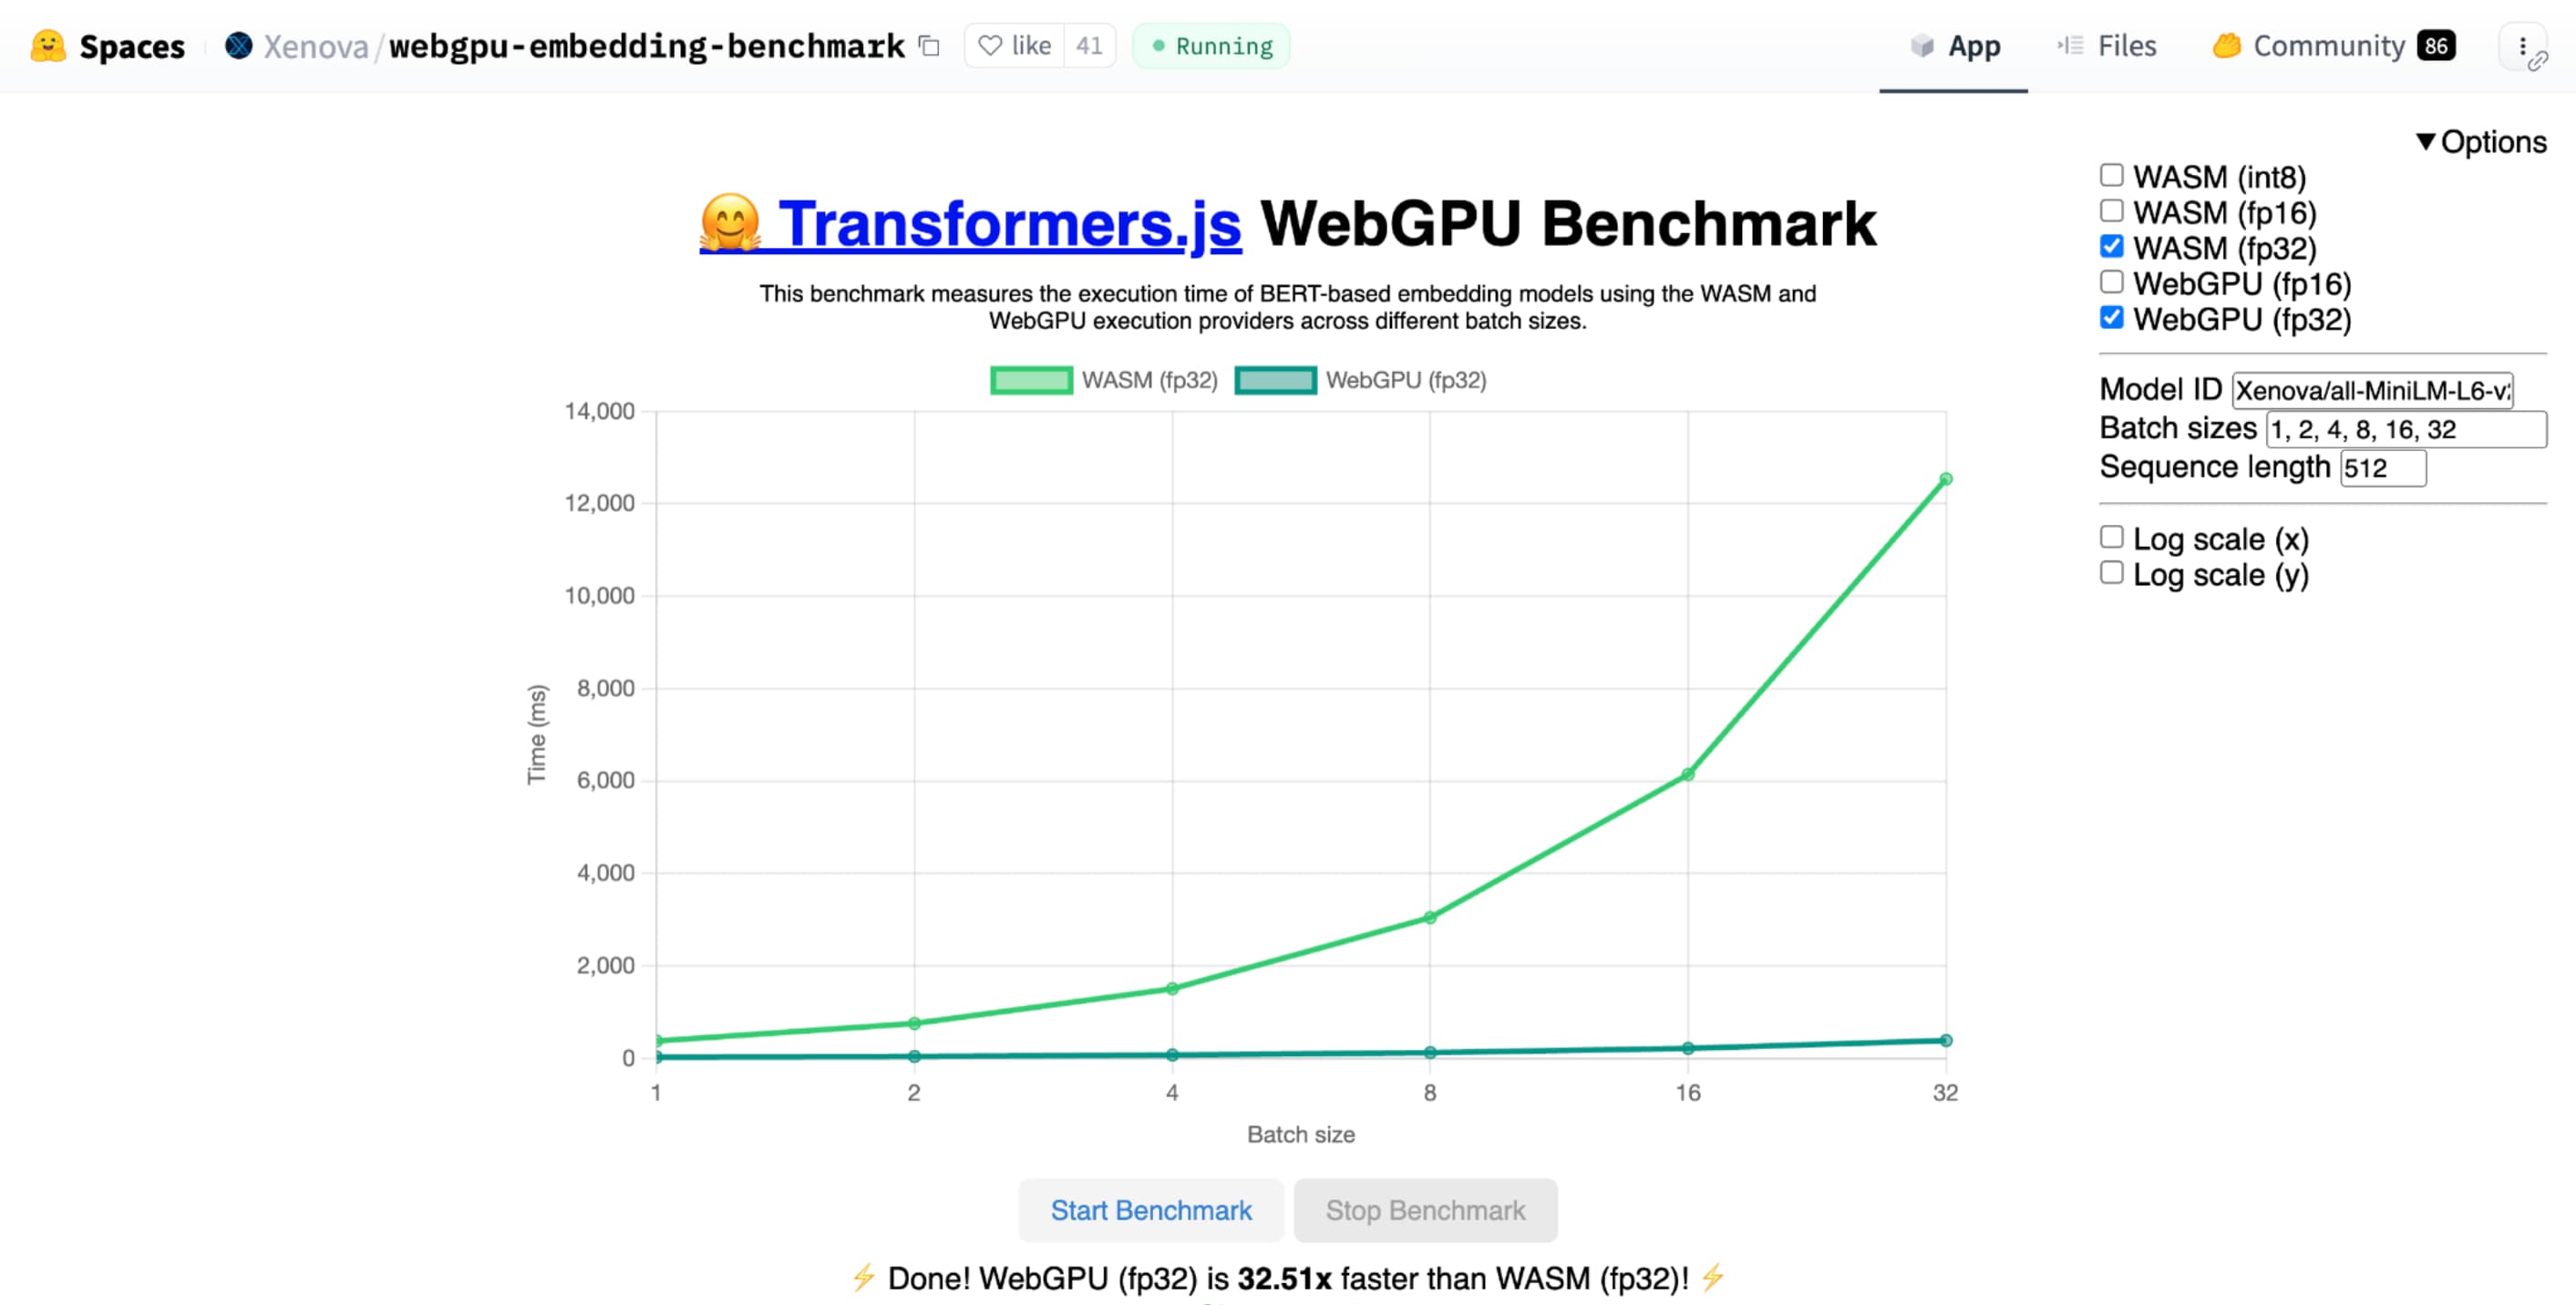Click the copy space URL icon

coord(929,45)
